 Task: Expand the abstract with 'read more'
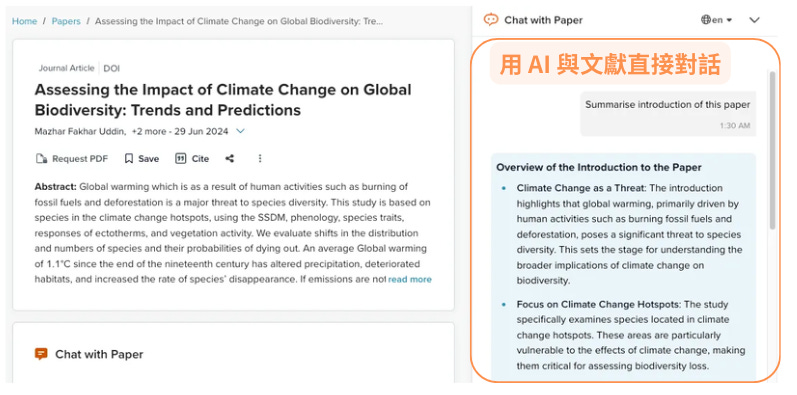pos(410,279)
